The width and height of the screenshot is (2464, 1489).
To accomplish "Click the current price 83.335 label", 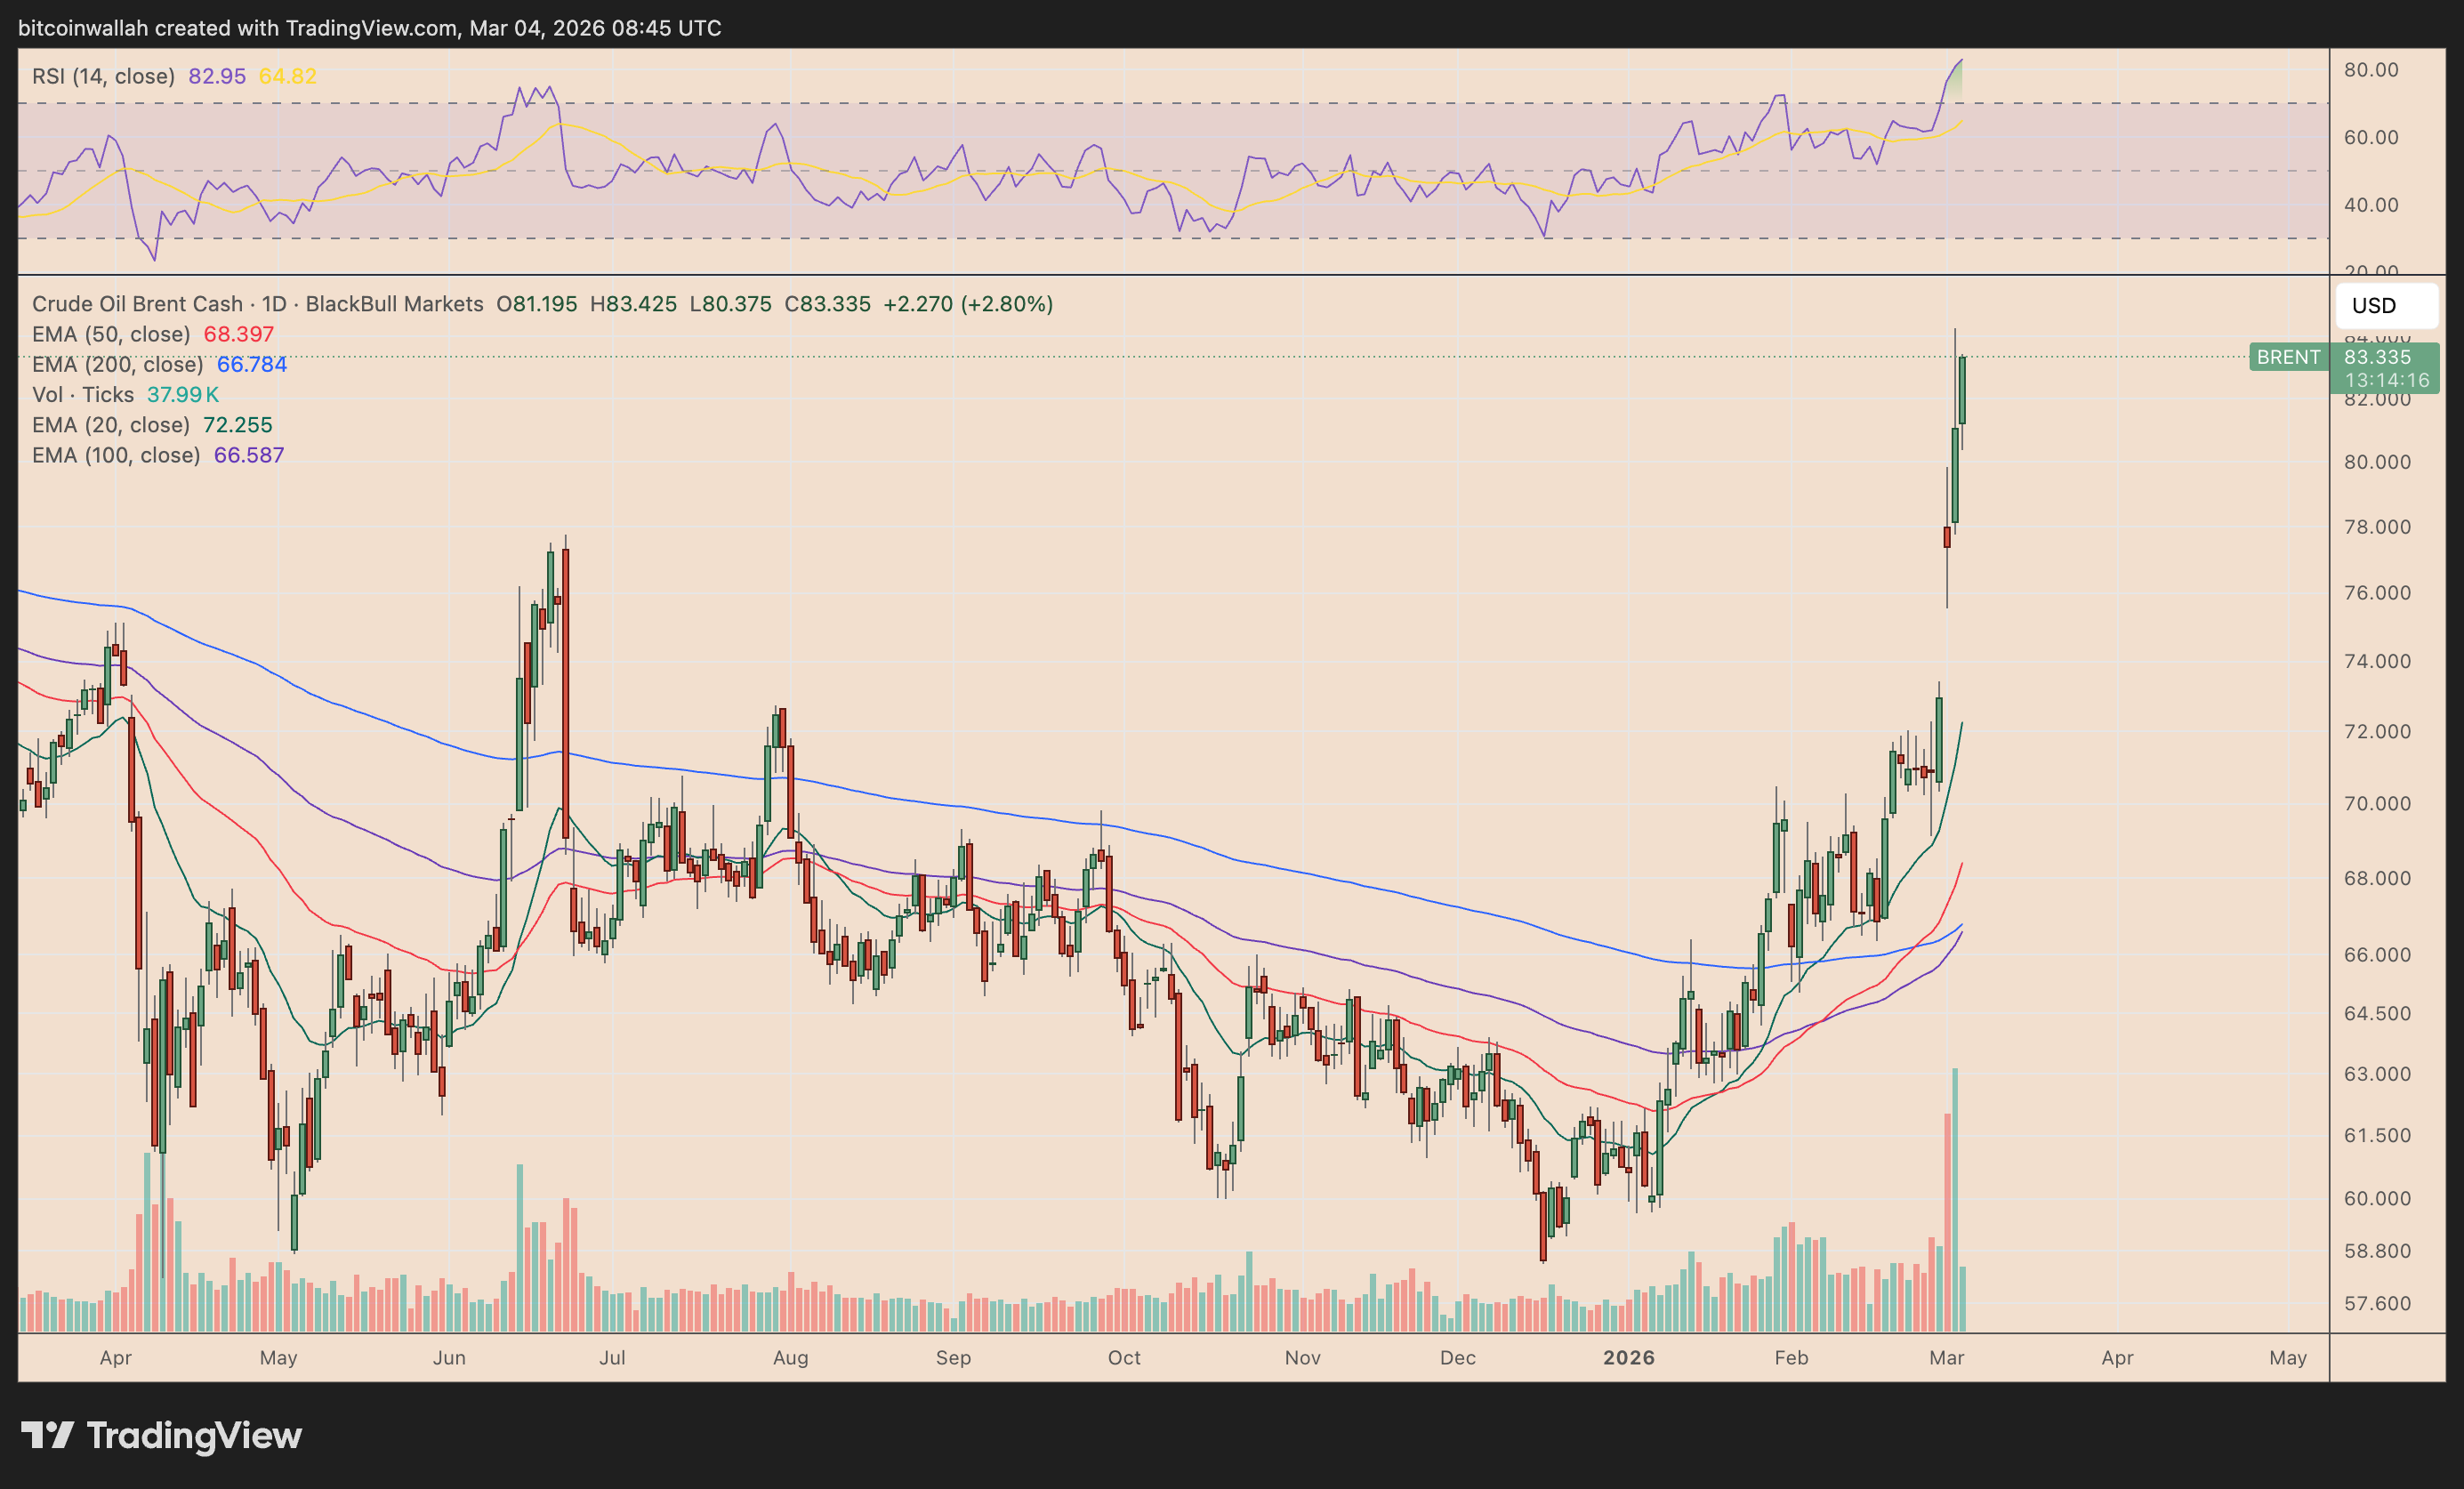I will [2377, 357].
